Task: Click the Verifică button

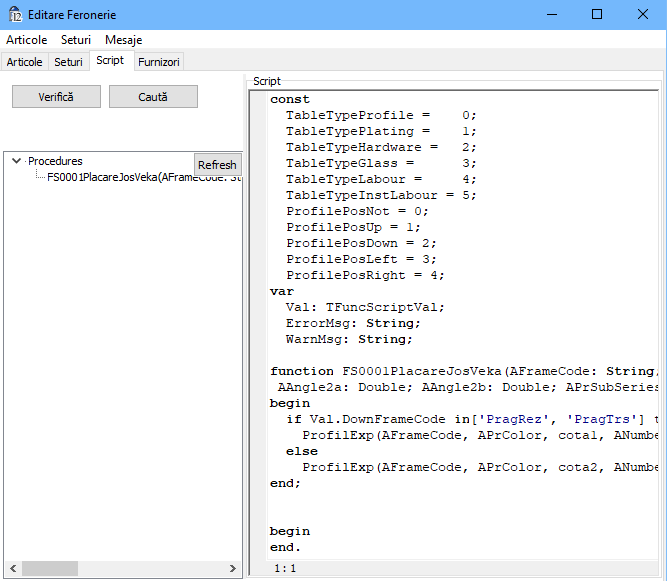Action: click(x=56, y=97)
